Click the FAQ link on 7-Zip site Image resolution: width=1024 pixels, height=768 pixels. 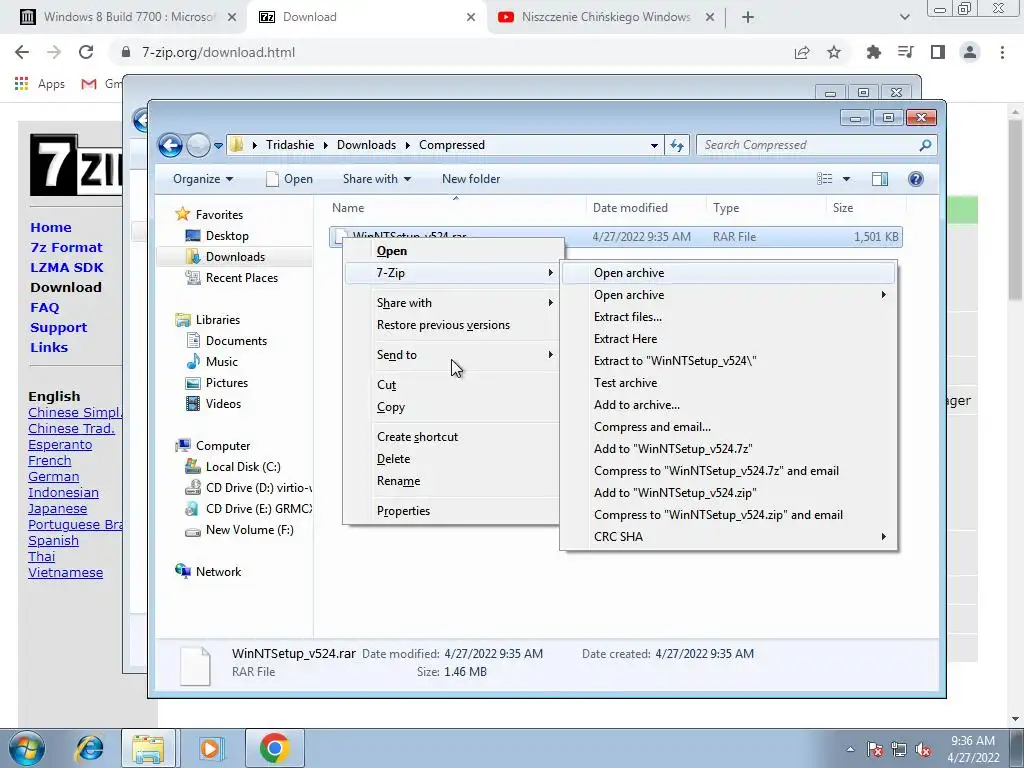pos(44,308)
